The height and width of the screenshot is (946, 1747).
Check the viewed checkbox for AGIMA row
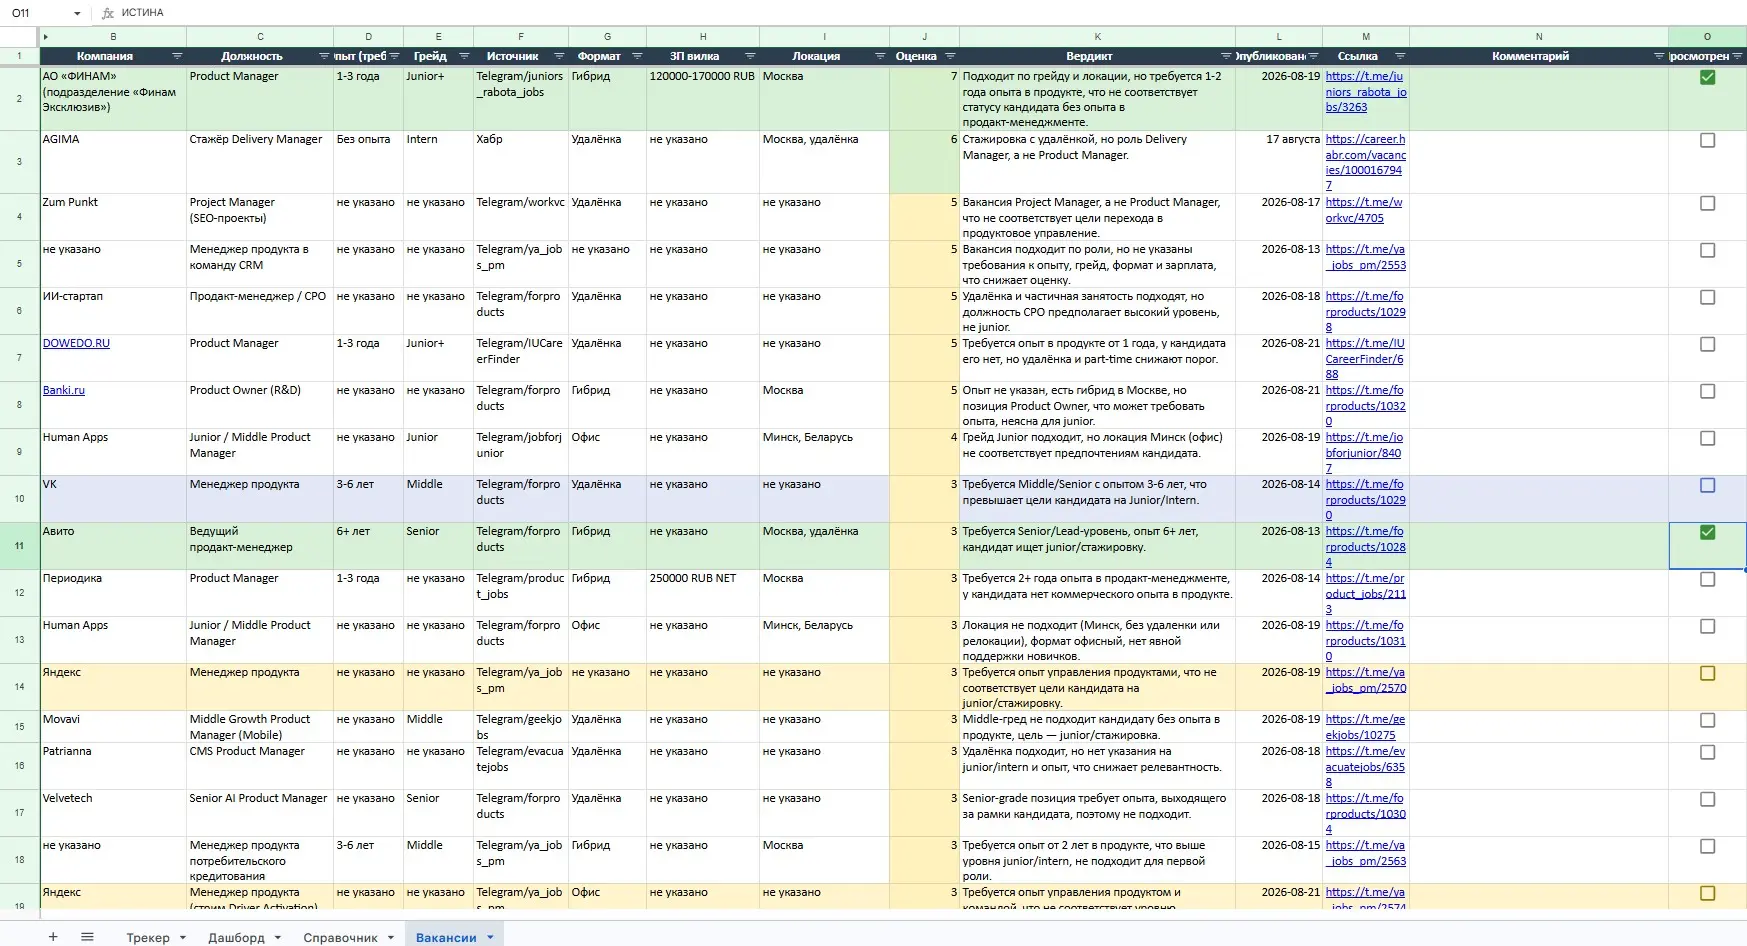1707,140
